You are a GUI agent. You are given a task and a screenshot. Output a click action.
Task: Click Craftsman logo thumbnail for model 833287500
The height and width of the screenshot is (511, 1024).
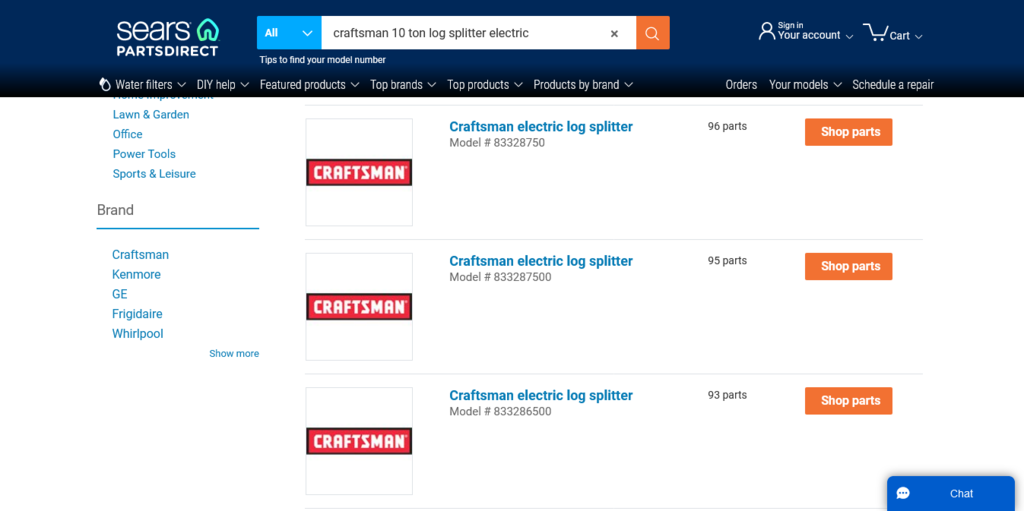click(x=359, y=306)
